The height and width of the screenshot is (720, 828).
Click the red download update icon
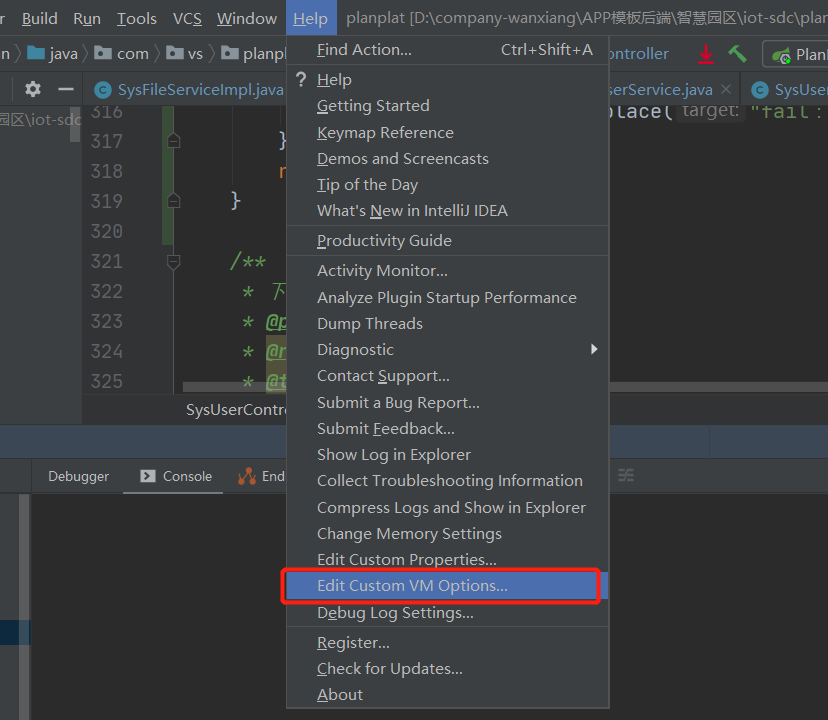click(x=706, y=54)
